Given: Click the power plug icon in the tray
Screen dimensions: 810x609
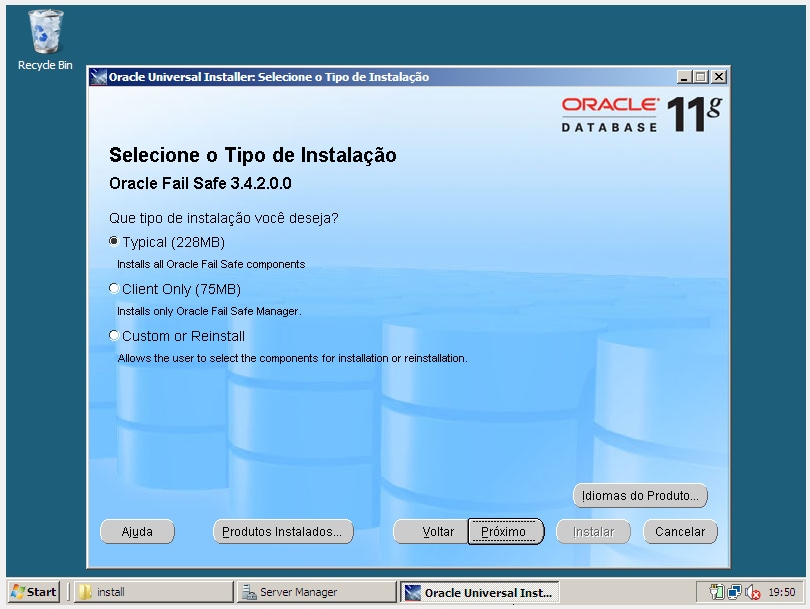Looking at the screenshot, I should [713, 591].
